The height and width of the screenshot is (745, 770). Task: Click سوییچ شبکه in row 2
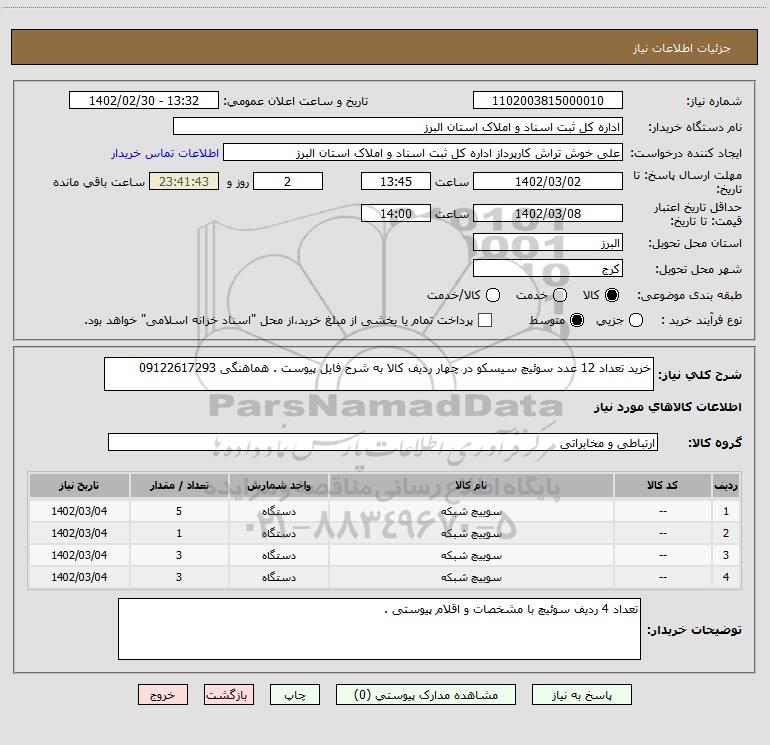(x=471, y=533)
